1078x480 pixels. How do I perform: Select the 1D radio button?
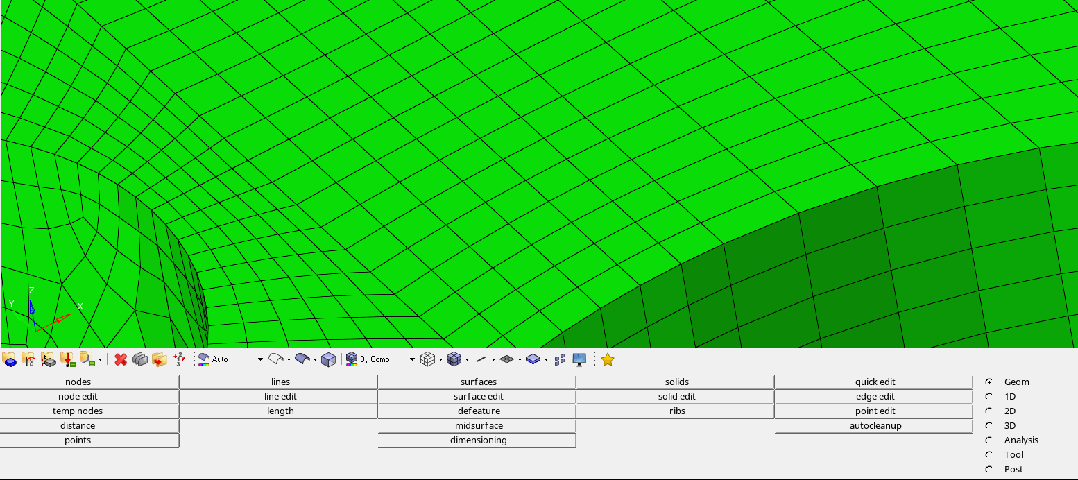[989, 396]
